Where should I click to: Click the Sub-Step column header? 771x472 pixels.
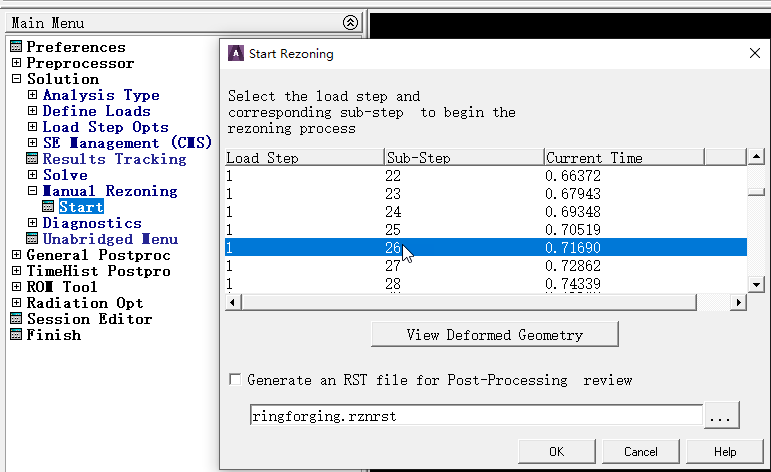[x=464, y=158]
